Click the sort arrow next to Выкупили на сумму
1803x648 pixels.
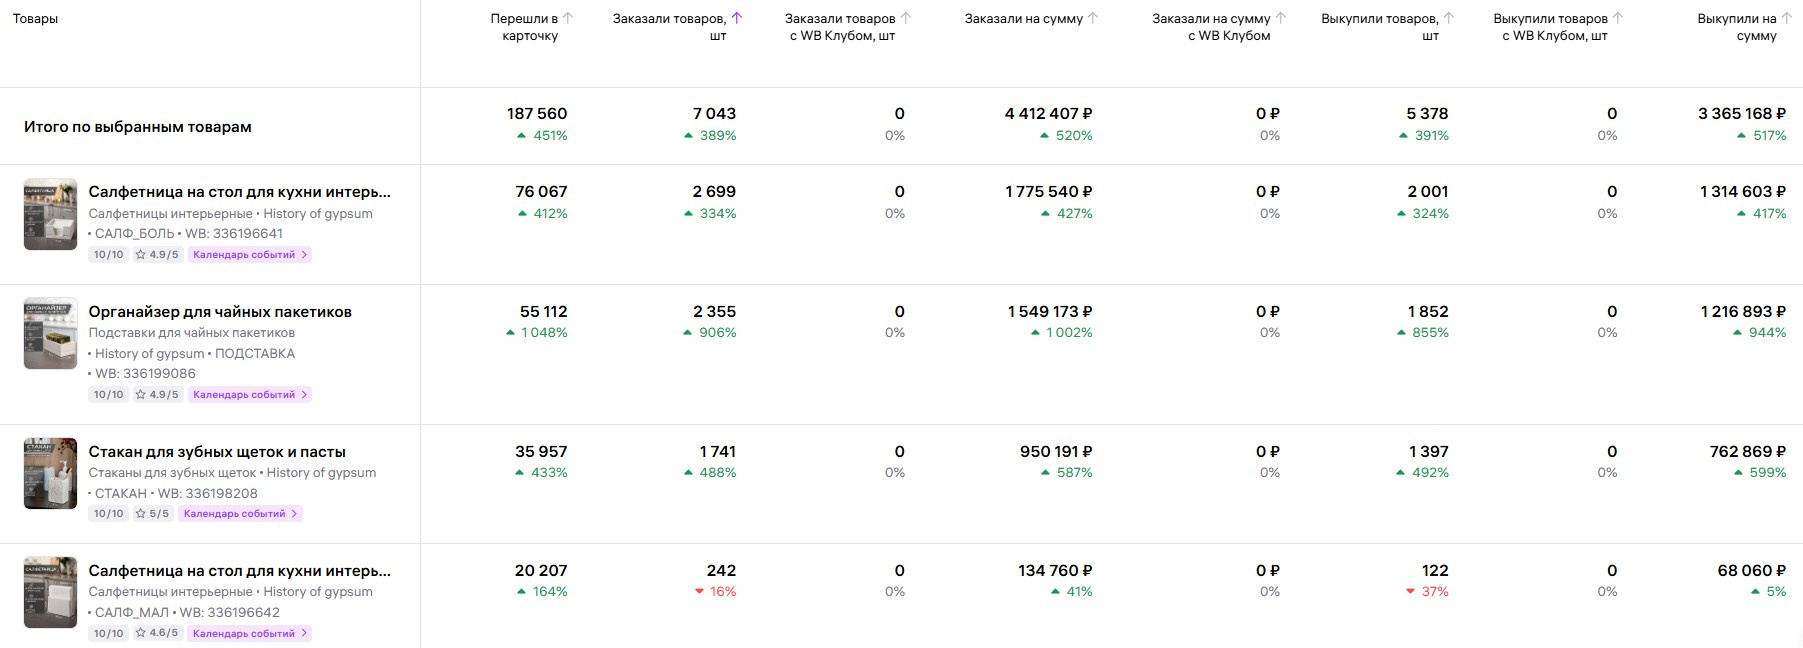coord(1786,18)
